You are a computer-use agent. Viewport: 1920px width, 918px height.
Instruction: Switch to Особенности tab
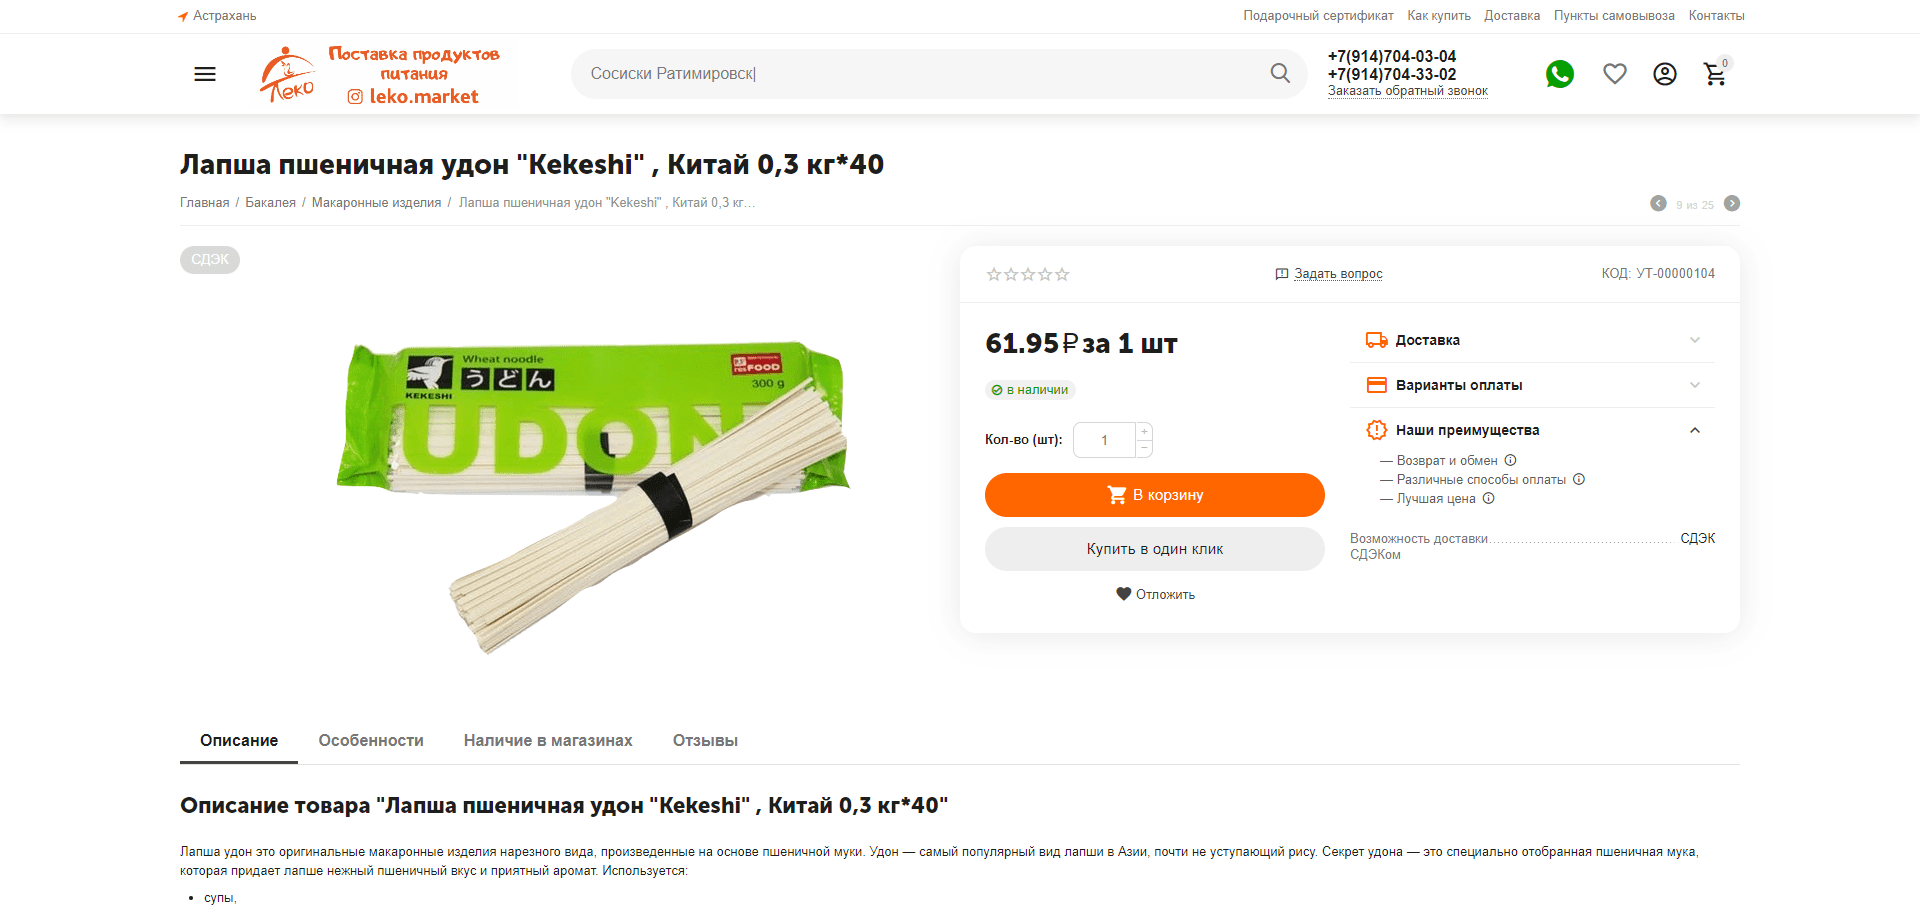[x=371, y=741]
